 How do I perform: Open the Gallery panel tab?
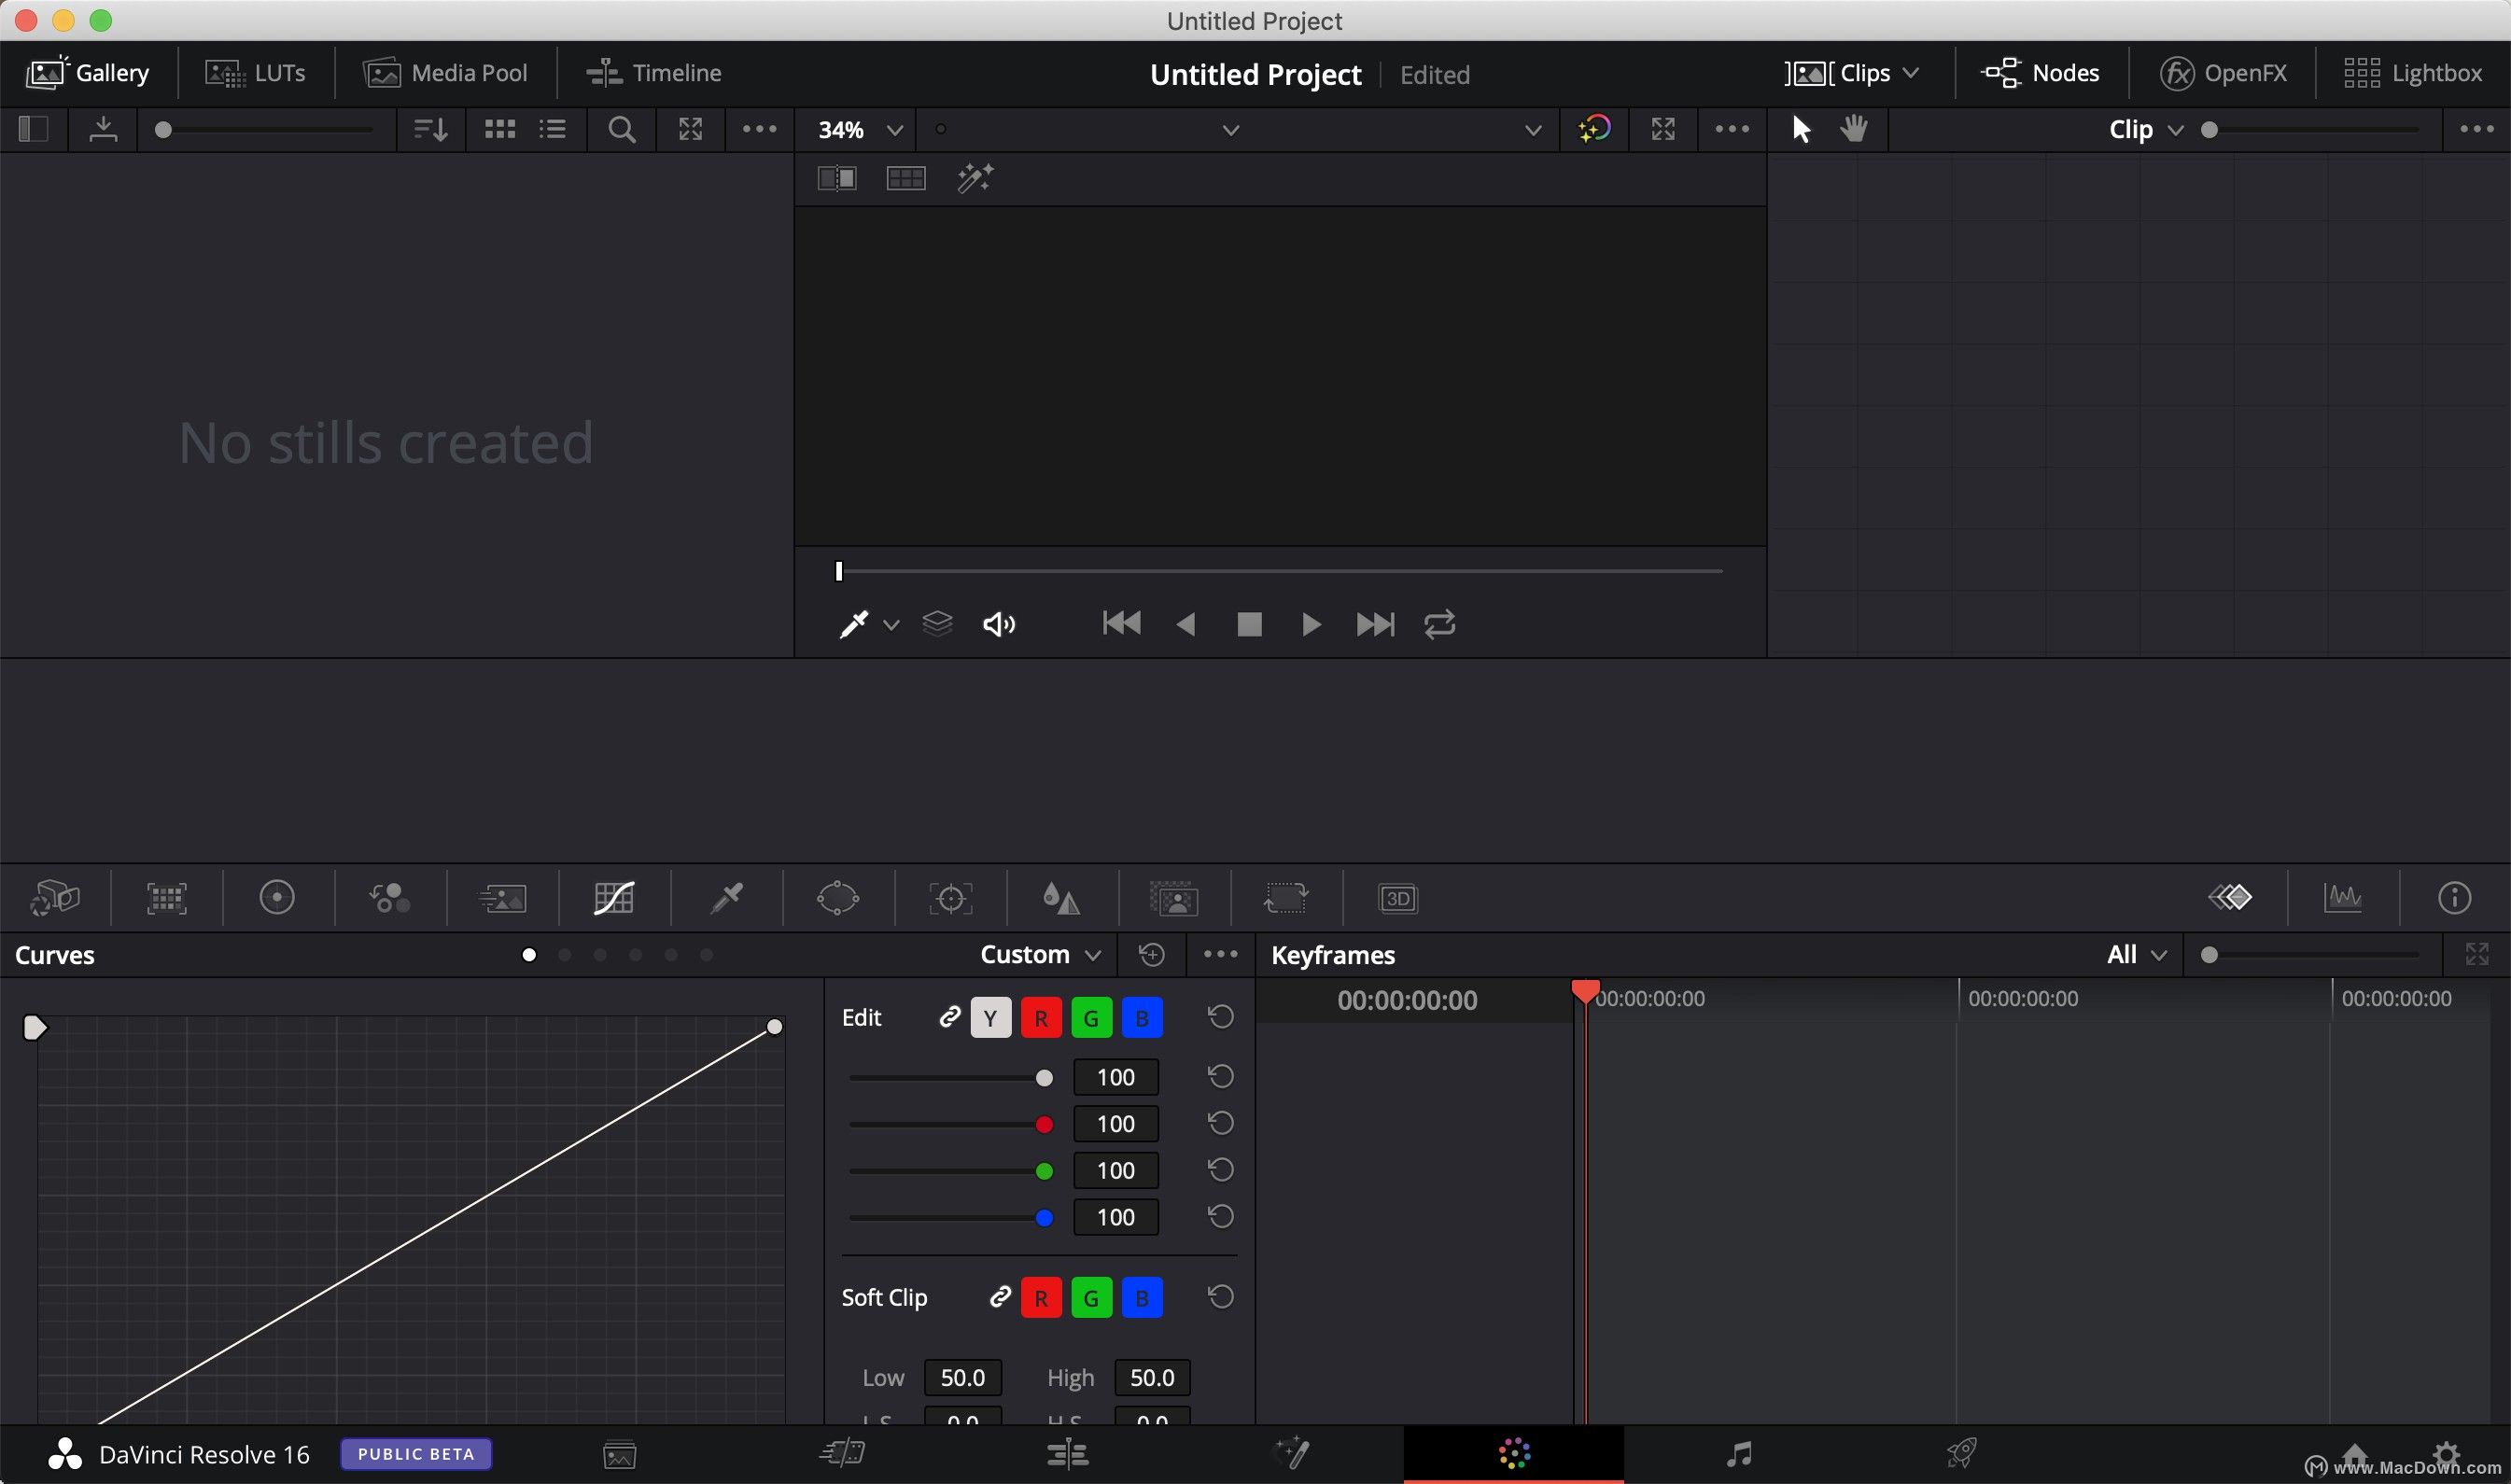coord(88,73)
